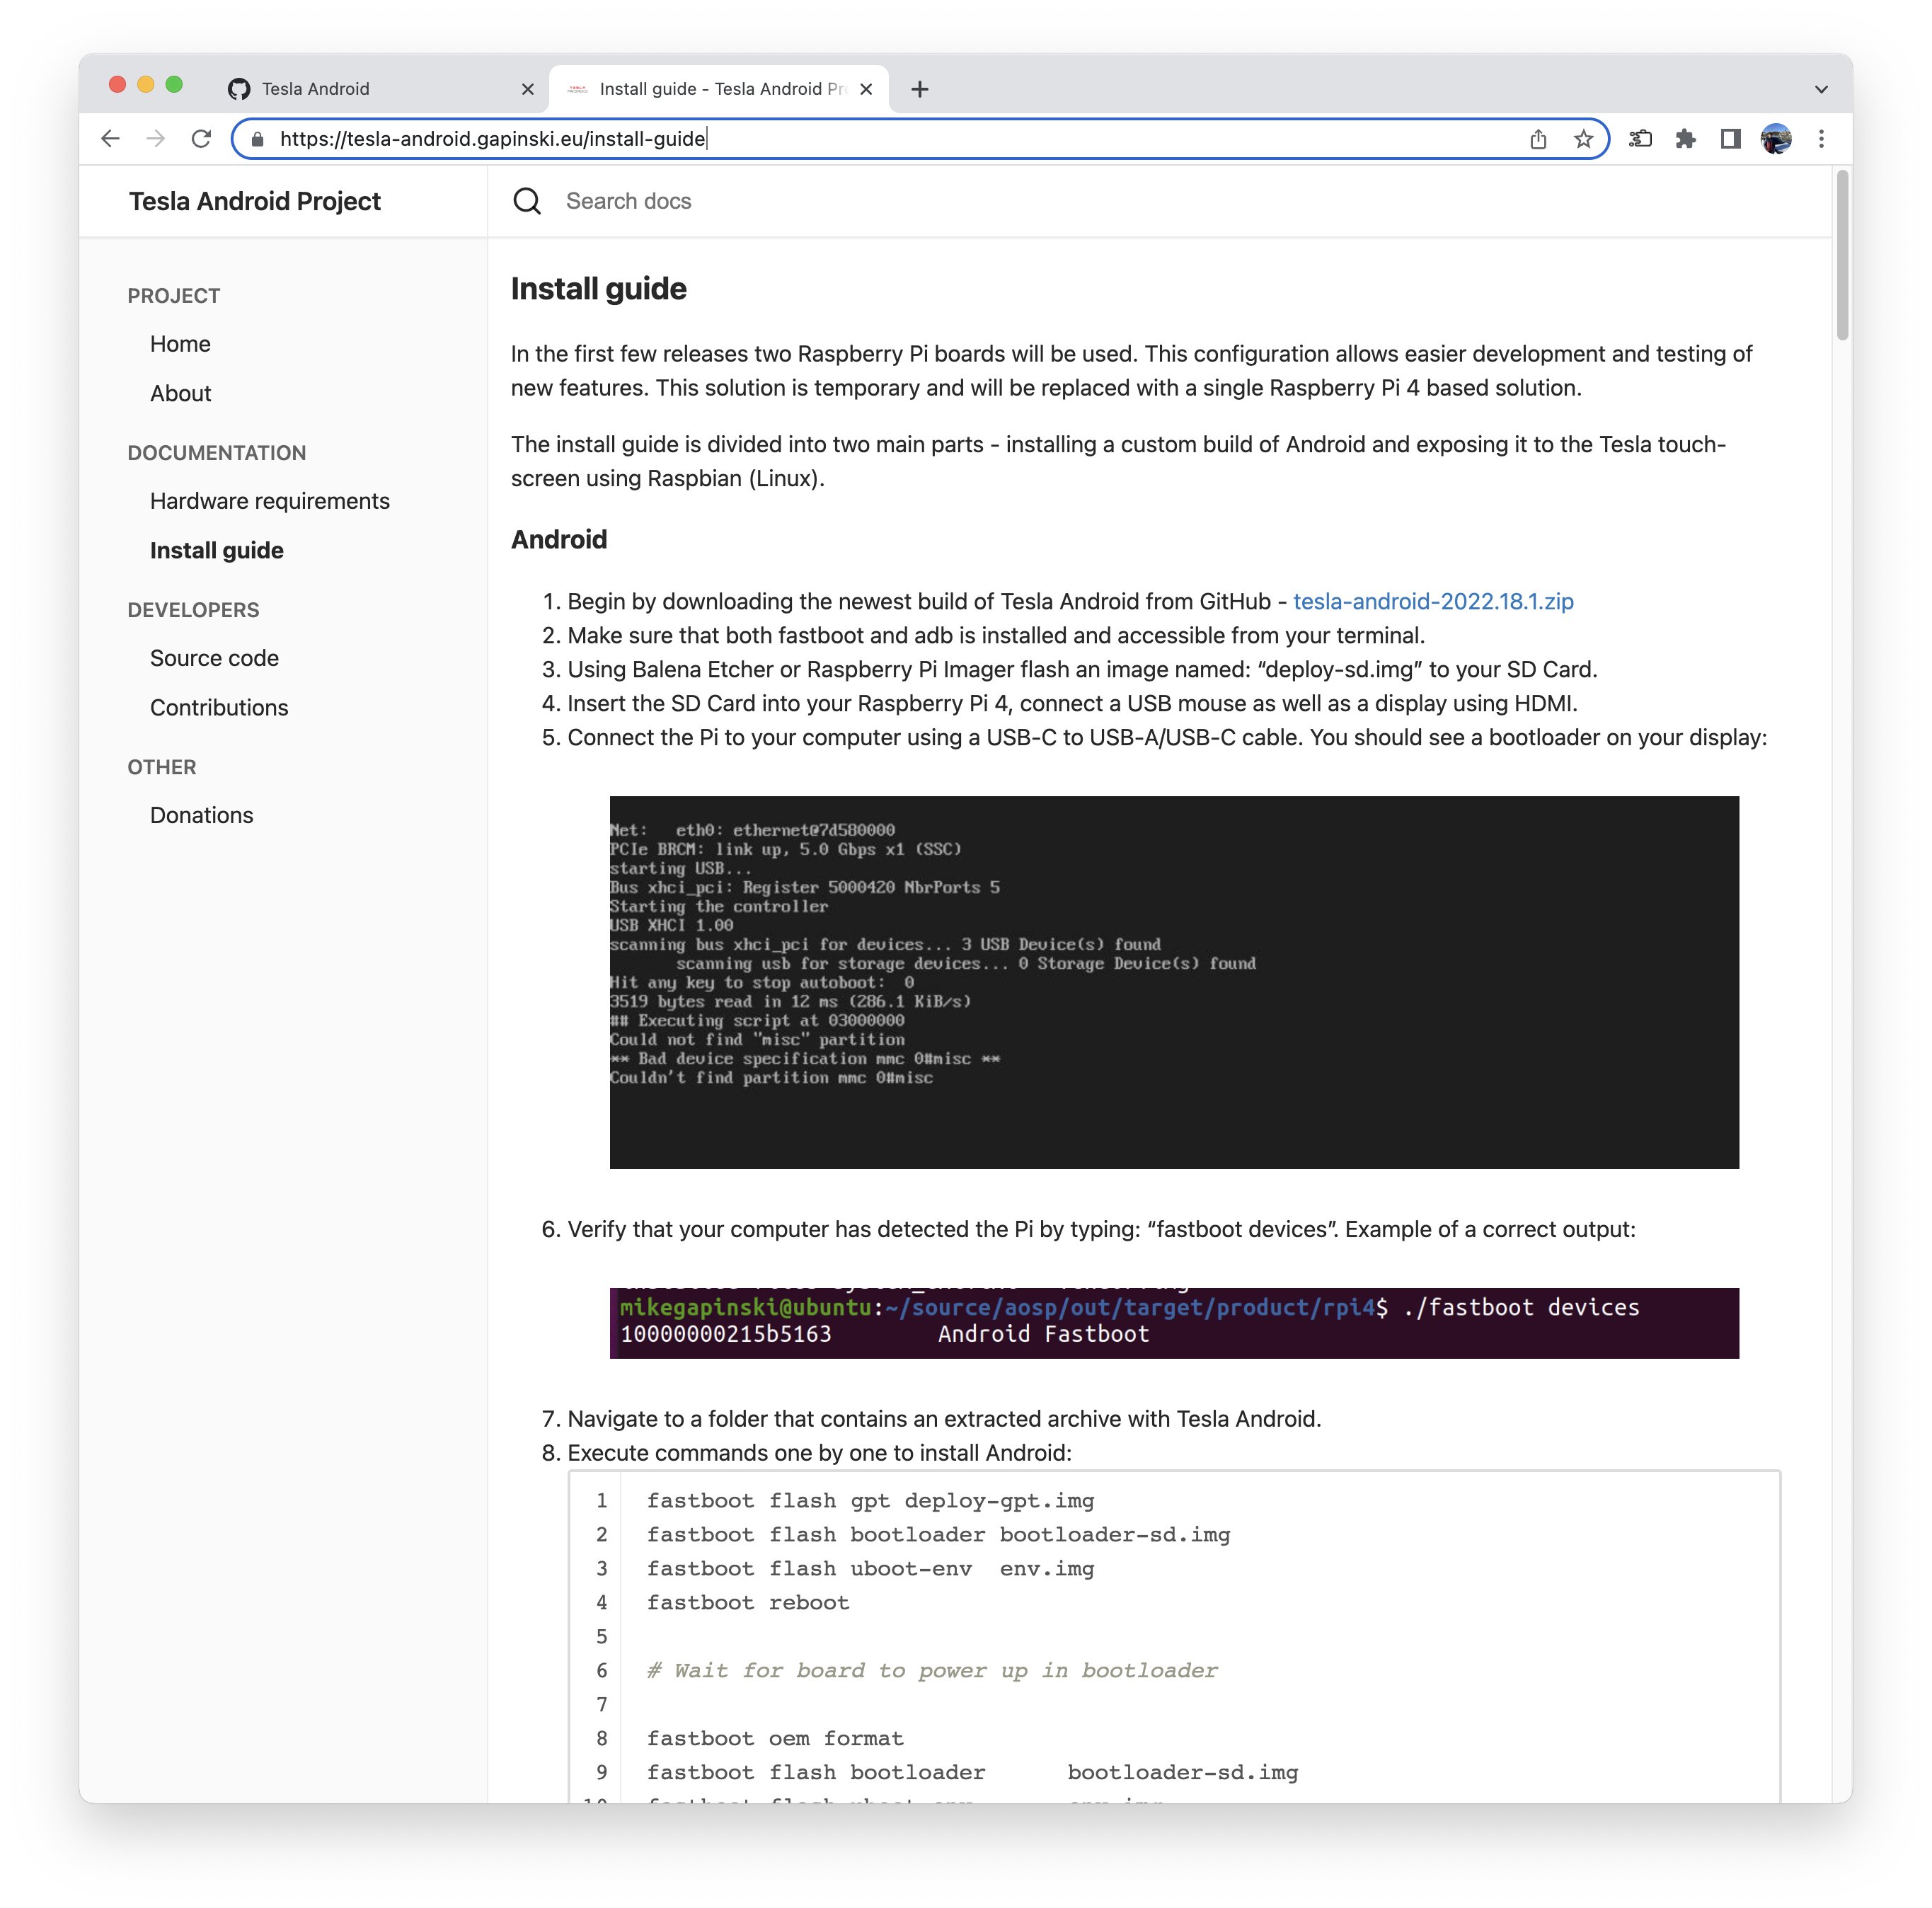
Task: Open the extensions puzzle icon
Action: pos(1686,139)
